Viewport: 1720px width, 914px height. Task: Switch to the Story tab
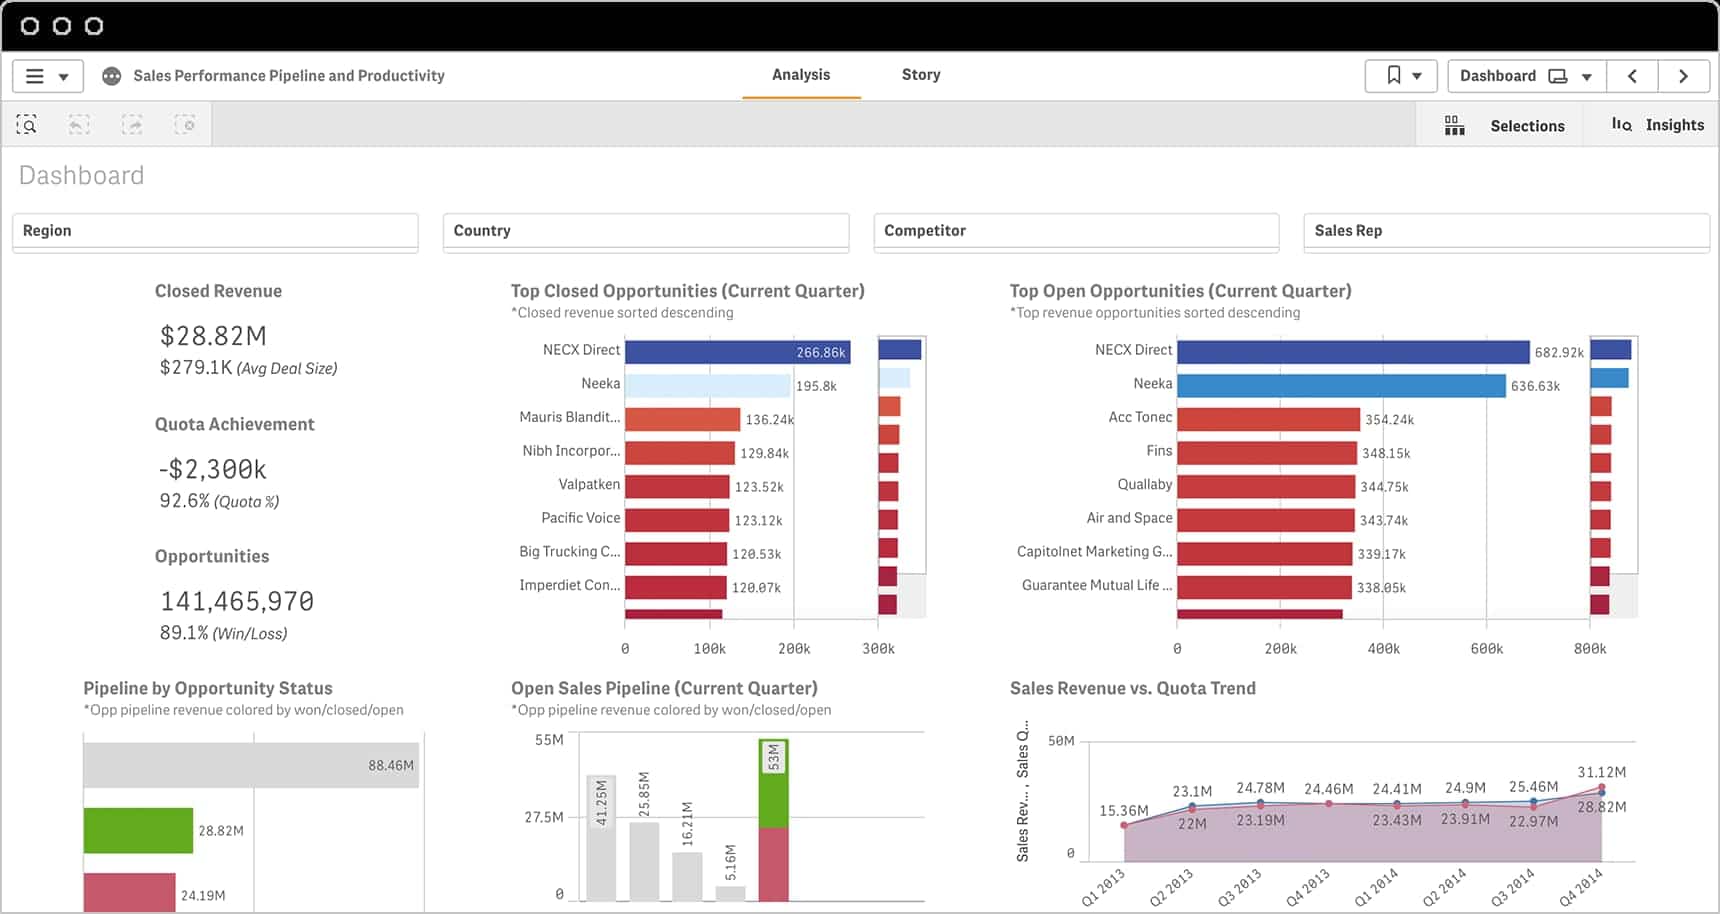pyautogui.click(x=920, y=75)
